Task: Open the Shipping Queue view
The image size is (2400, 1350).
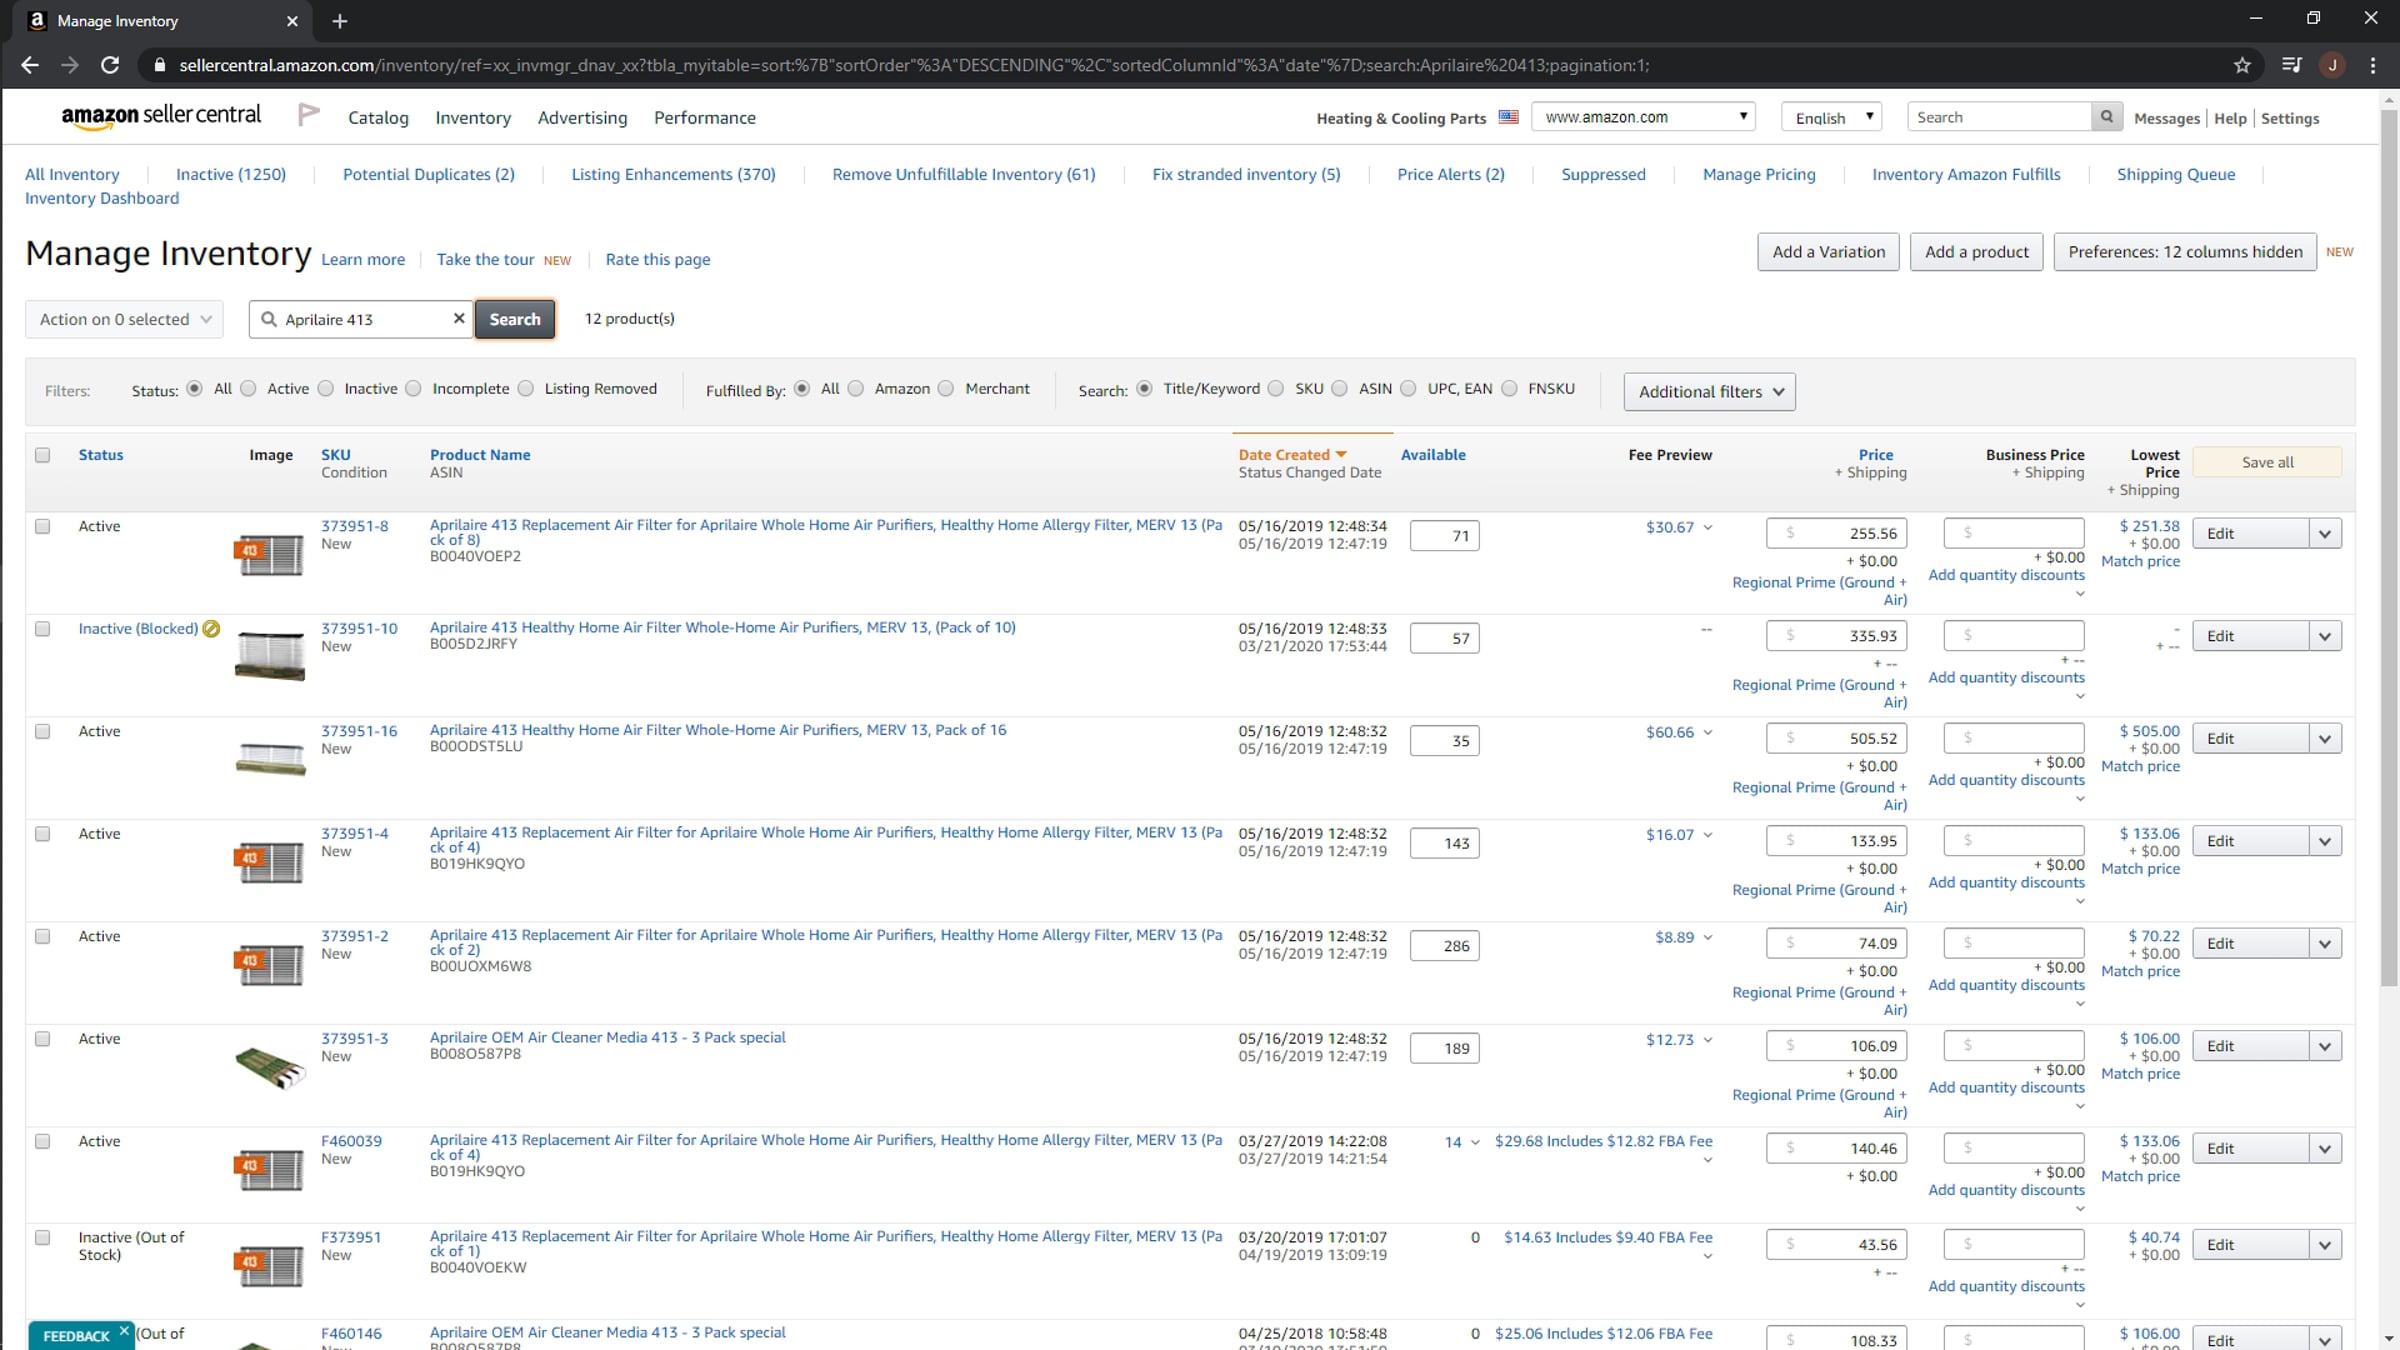Action: point(2176,174)
